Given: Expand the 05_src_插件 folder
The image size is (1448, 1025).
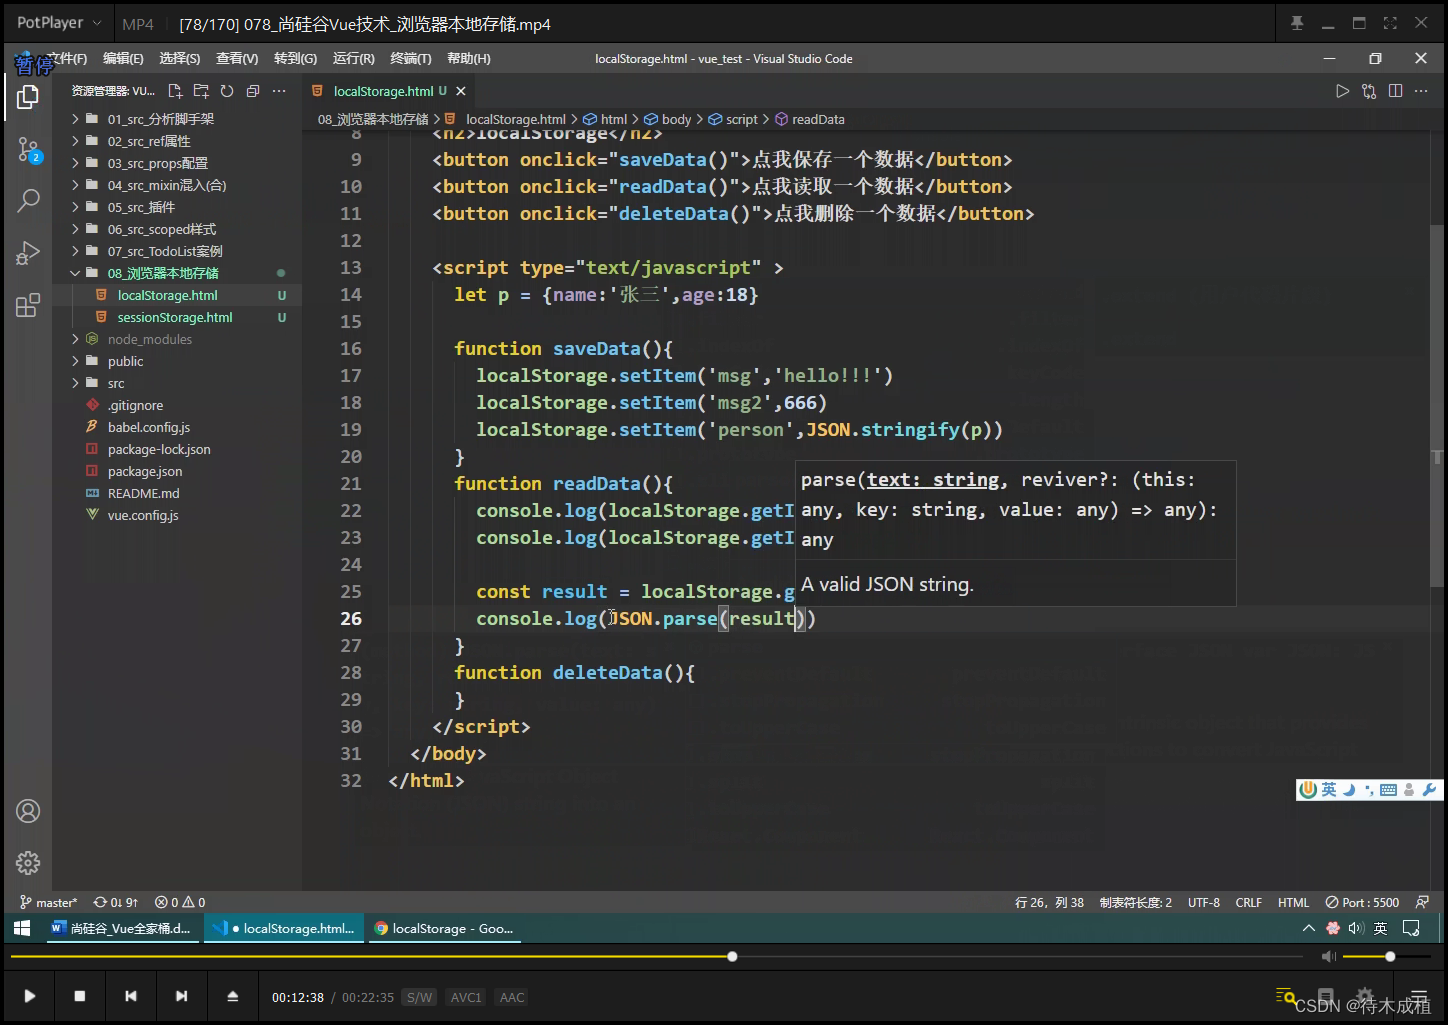Looking at the screenshot, I should coord(75,207).
